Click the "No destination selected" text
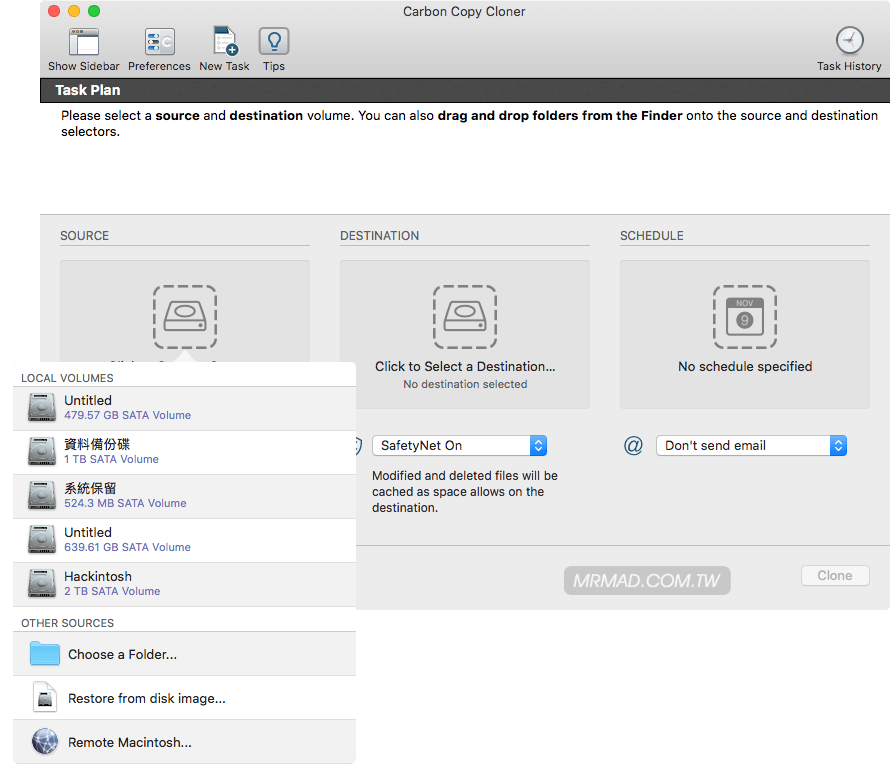This screenshot has width=890, height=777. pyautogui.click(x=465, y=384)
